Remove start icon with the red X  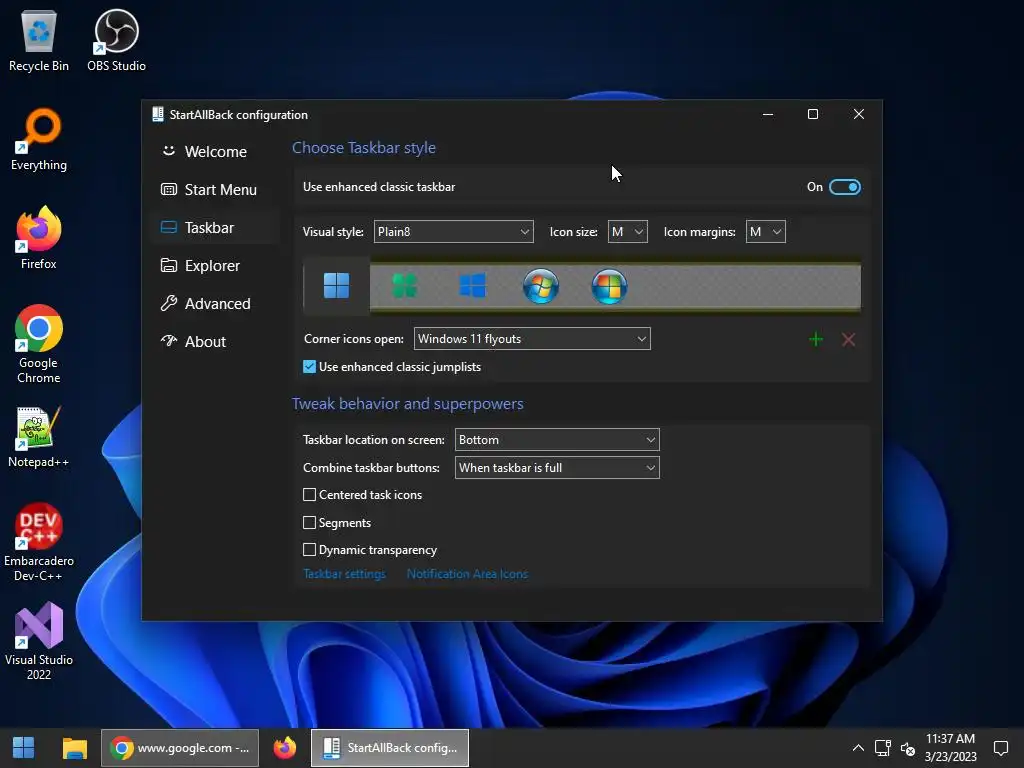point(848,339)
